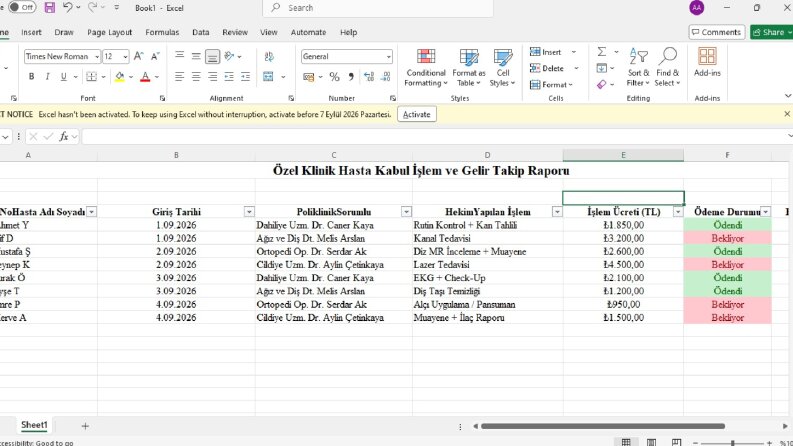Apply the red Font Color
This screenshot has height=446, width=793.
coord(145,76)
